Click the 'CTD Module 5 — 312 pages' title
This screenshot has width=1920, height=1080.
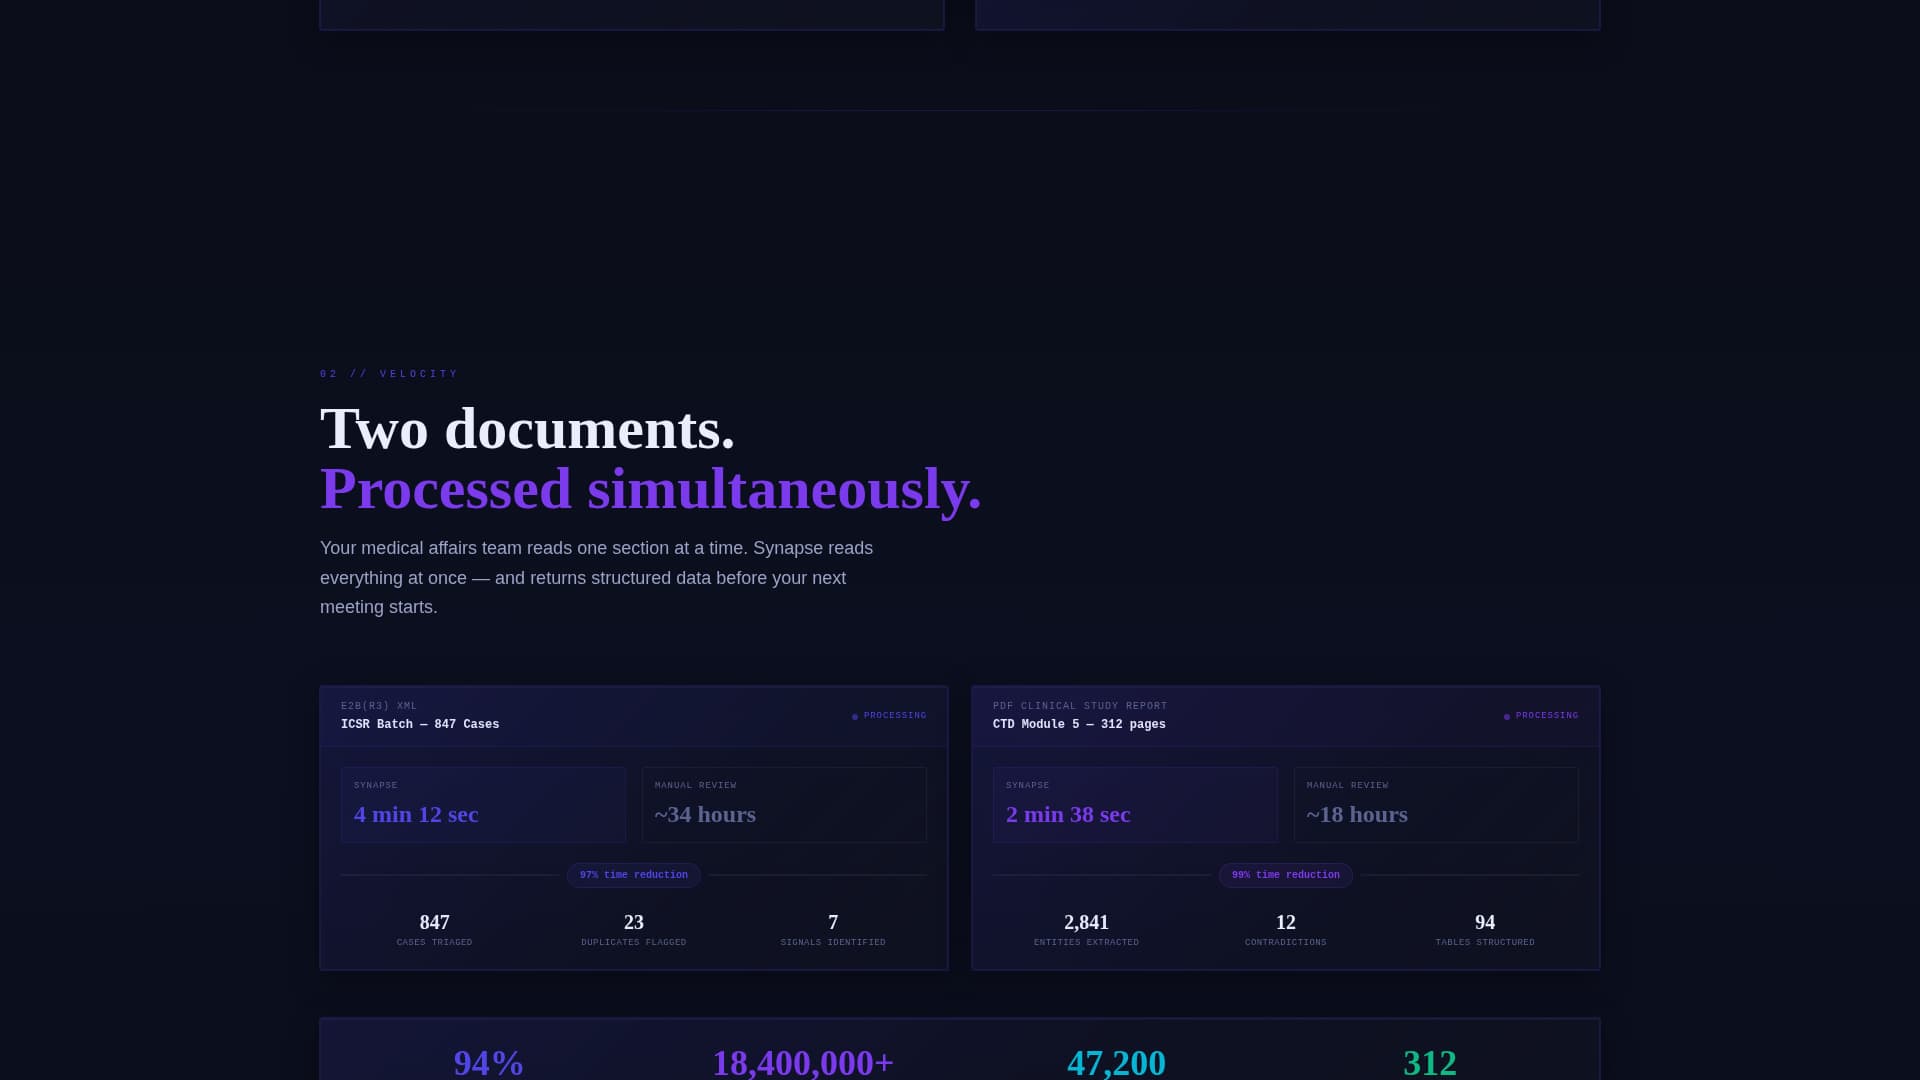point(1079,725)
